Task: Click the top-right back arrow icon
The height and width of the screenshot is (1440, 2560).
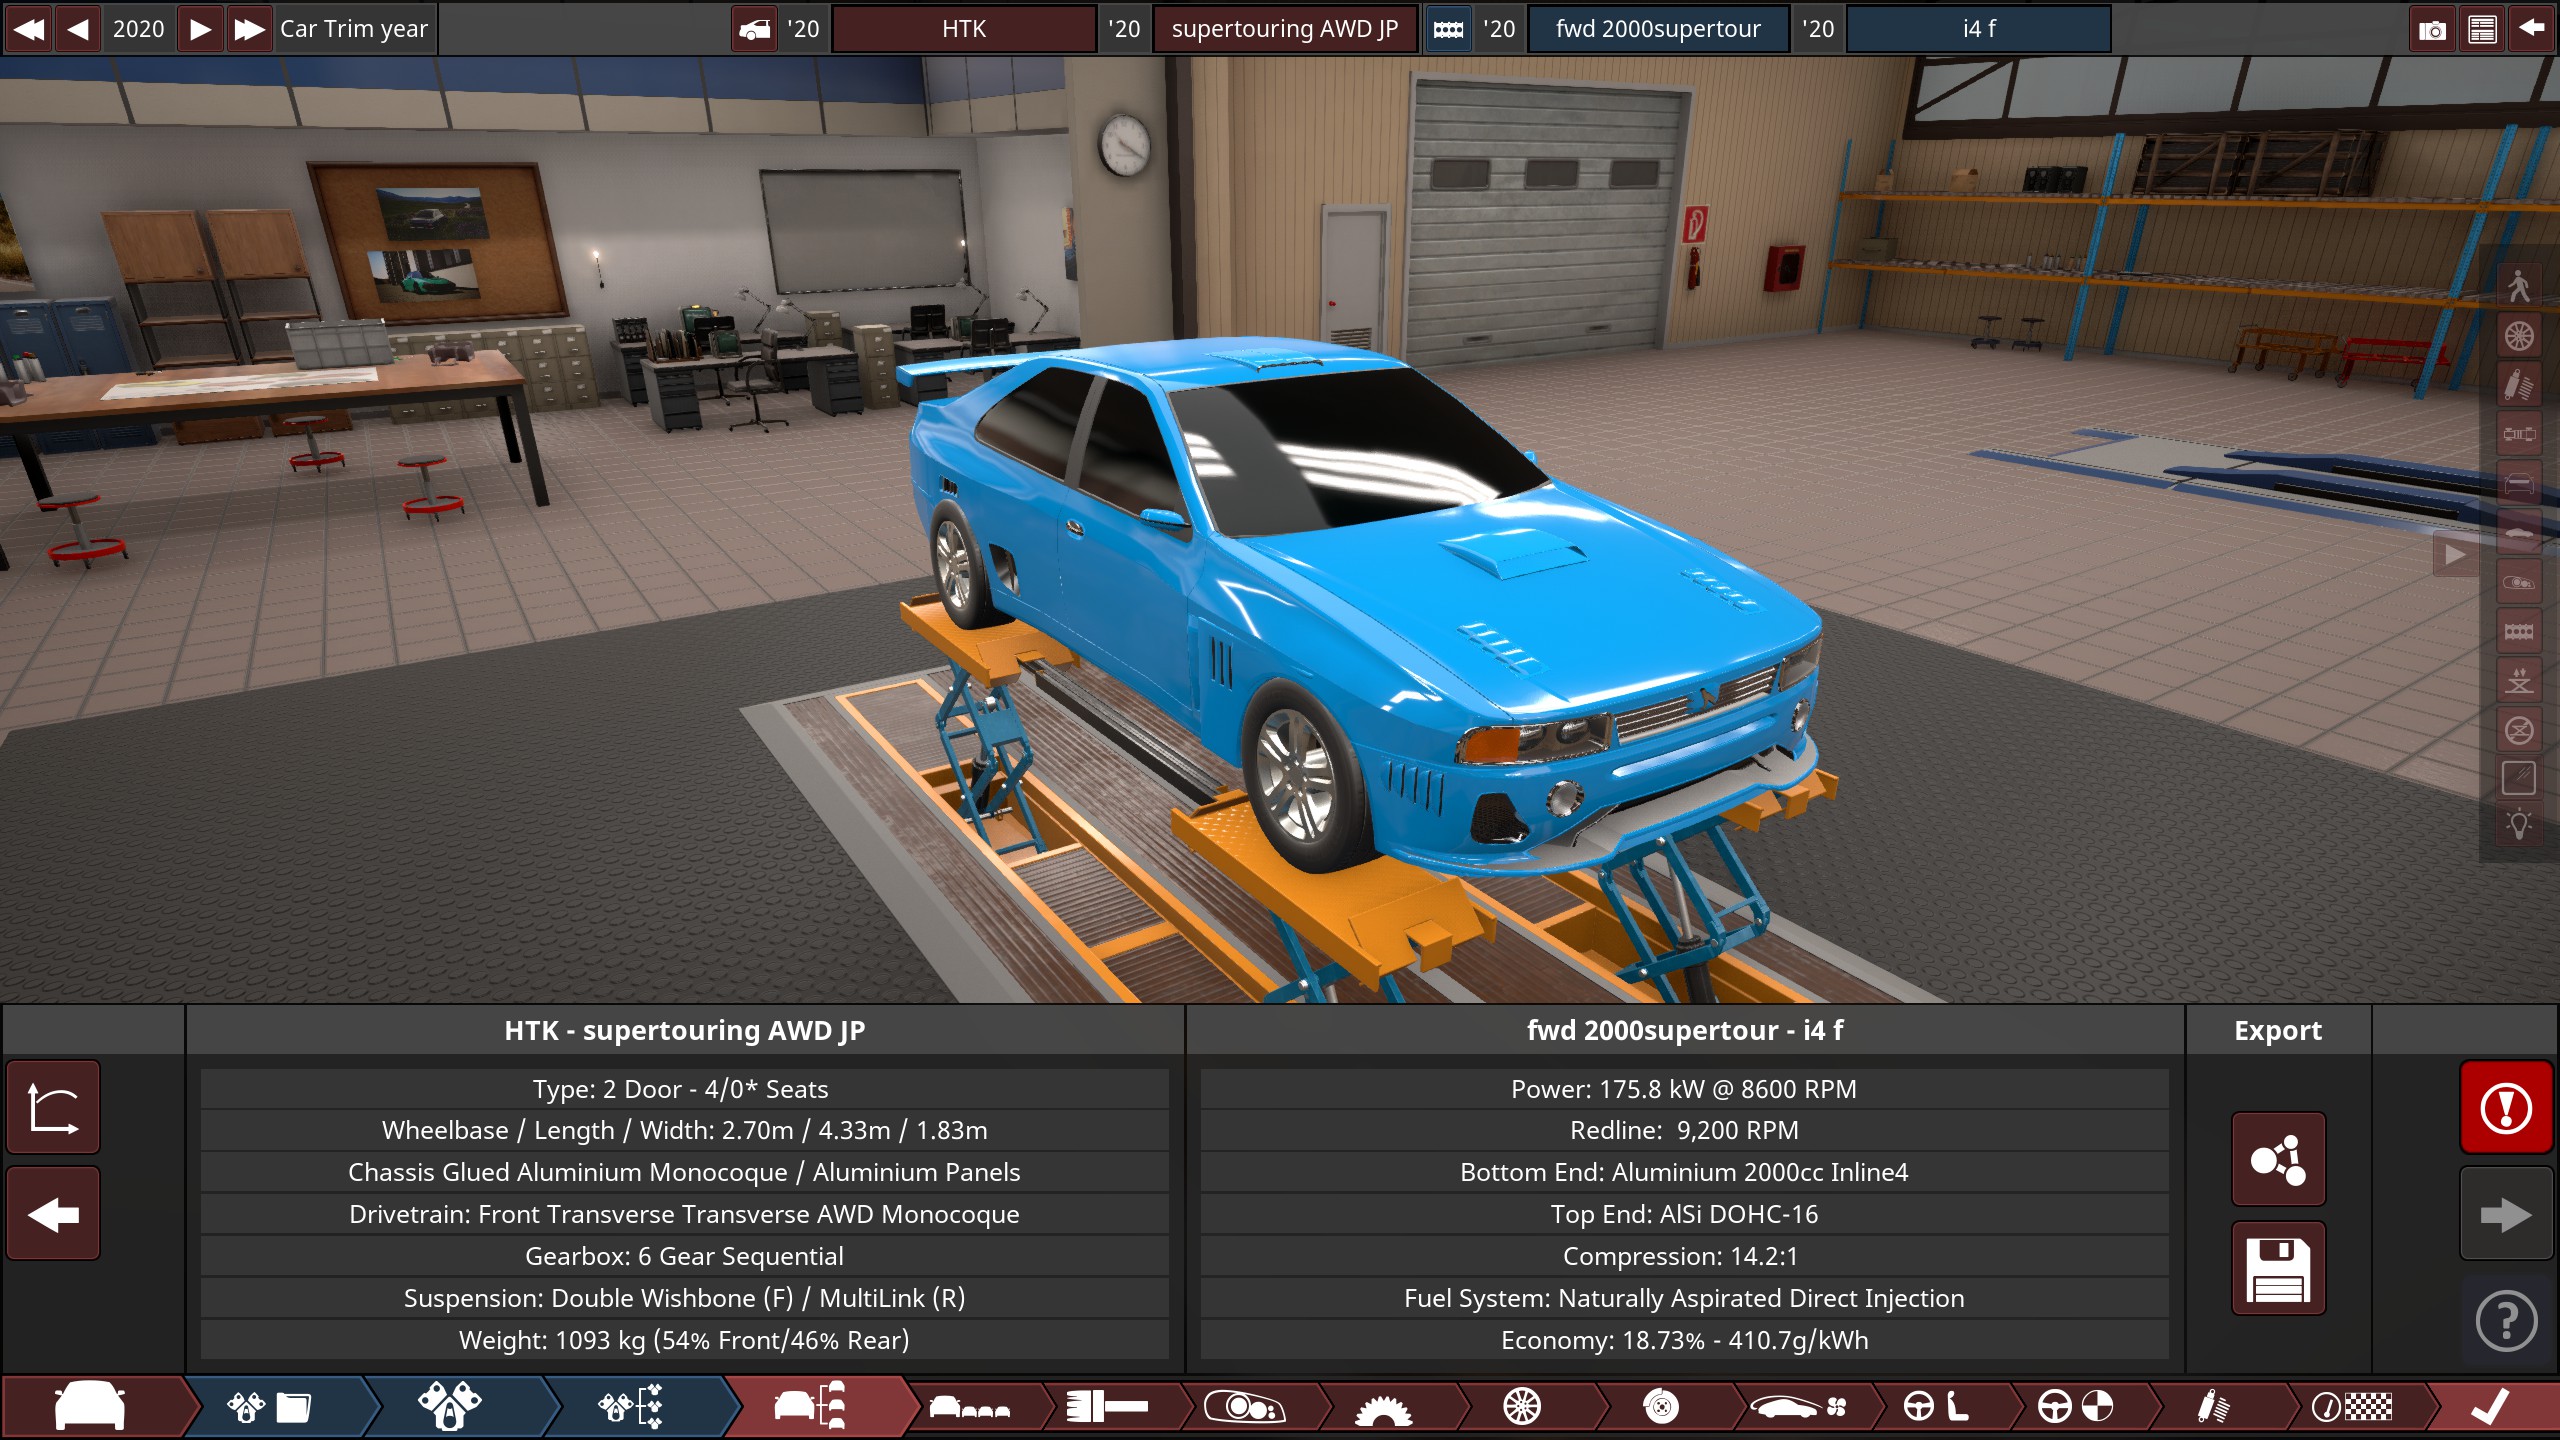Action: [x=2532, y=29]
